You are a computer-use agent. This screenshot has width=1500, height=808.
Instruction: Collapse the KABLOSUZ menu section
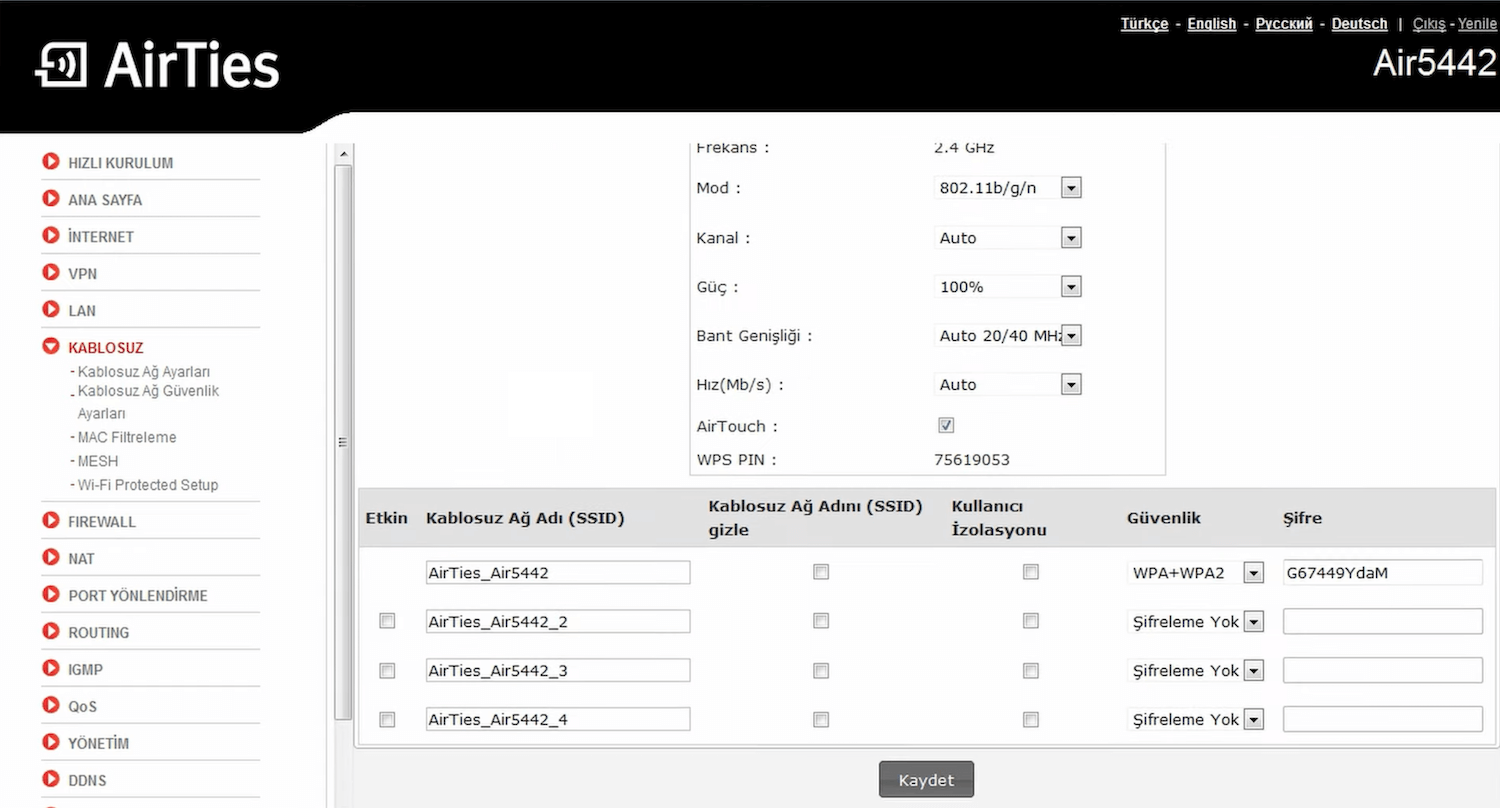click(x=51, y=347)
